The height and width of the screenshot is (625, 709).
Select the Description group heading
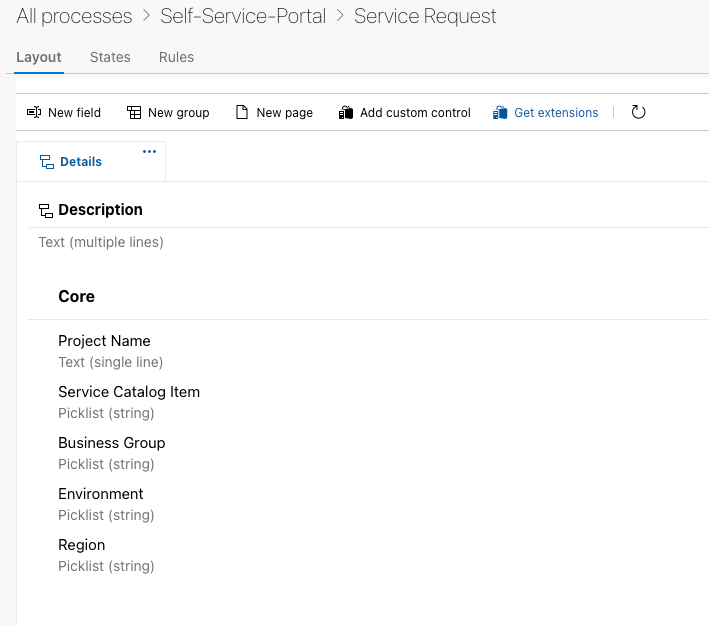pos(100,210)
